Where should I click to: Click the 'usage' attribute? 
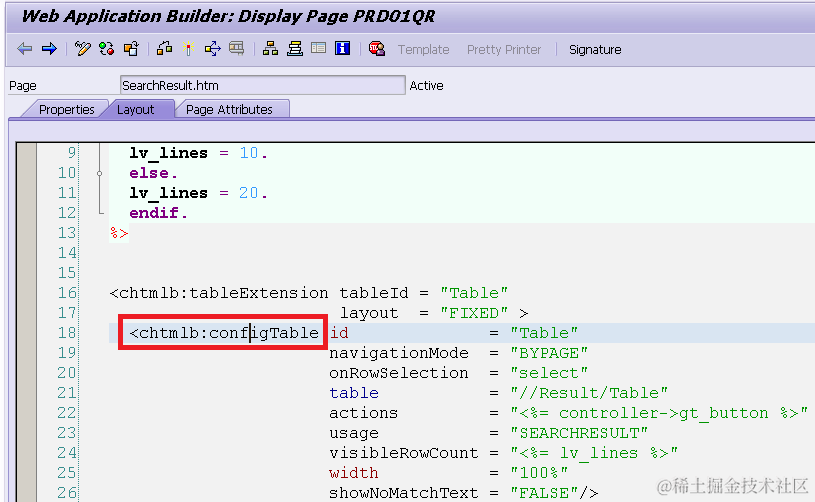tap(353, 433)
